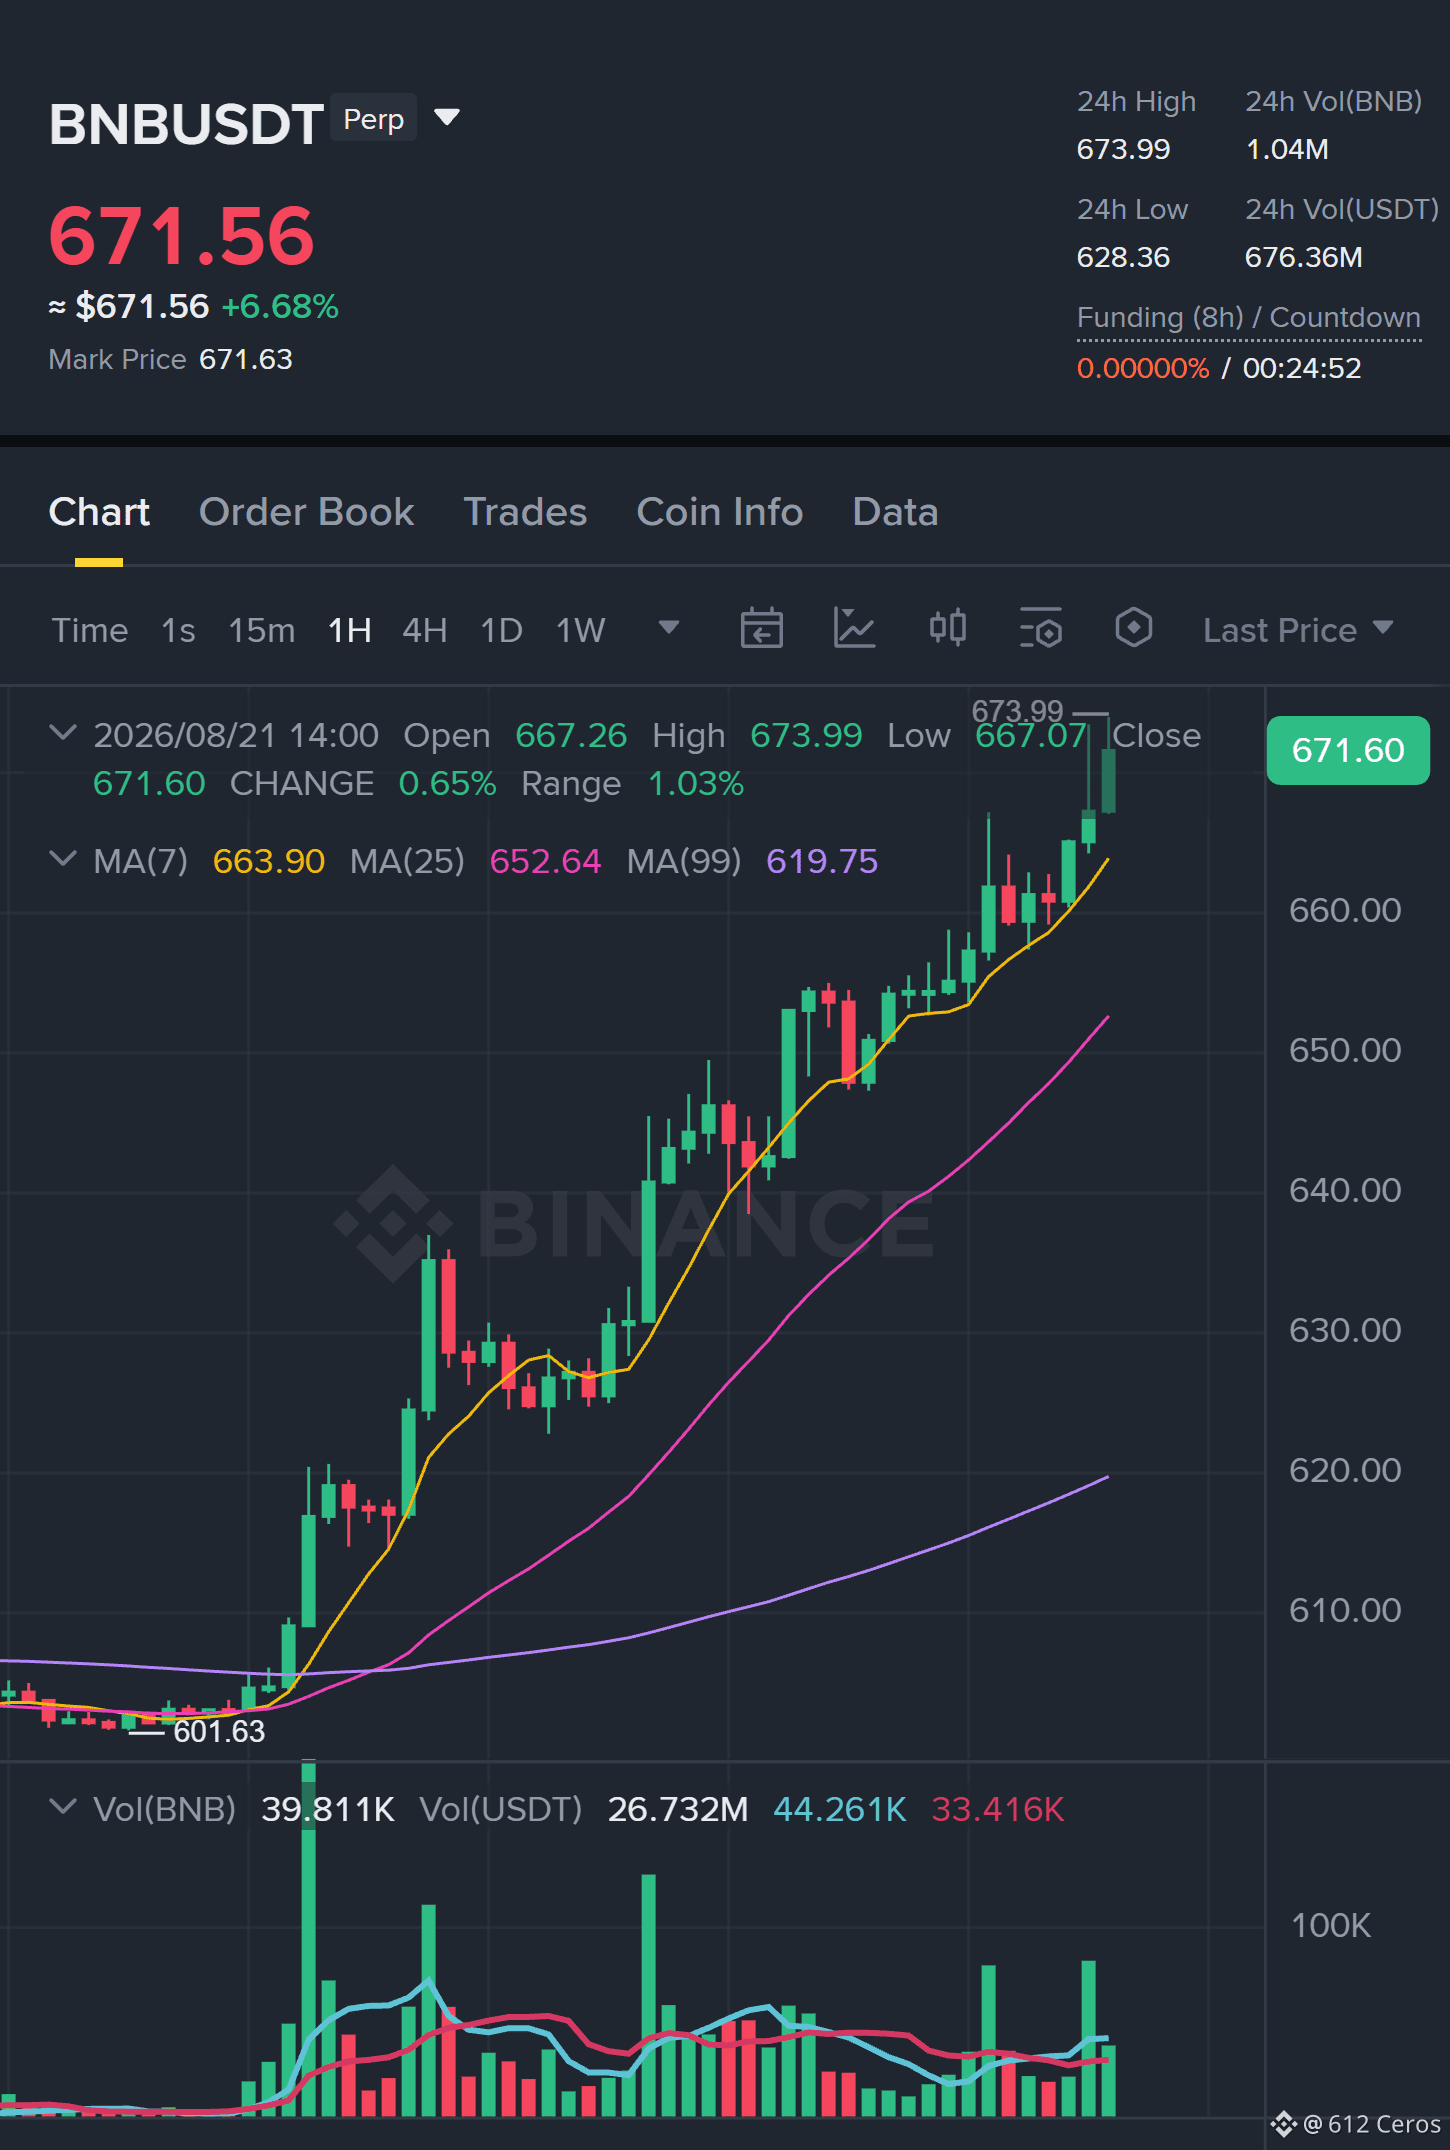The width and height of the screenshot is (1450, 2150).
Task: Click the Open value 667.26
Action: pos(571,735)
